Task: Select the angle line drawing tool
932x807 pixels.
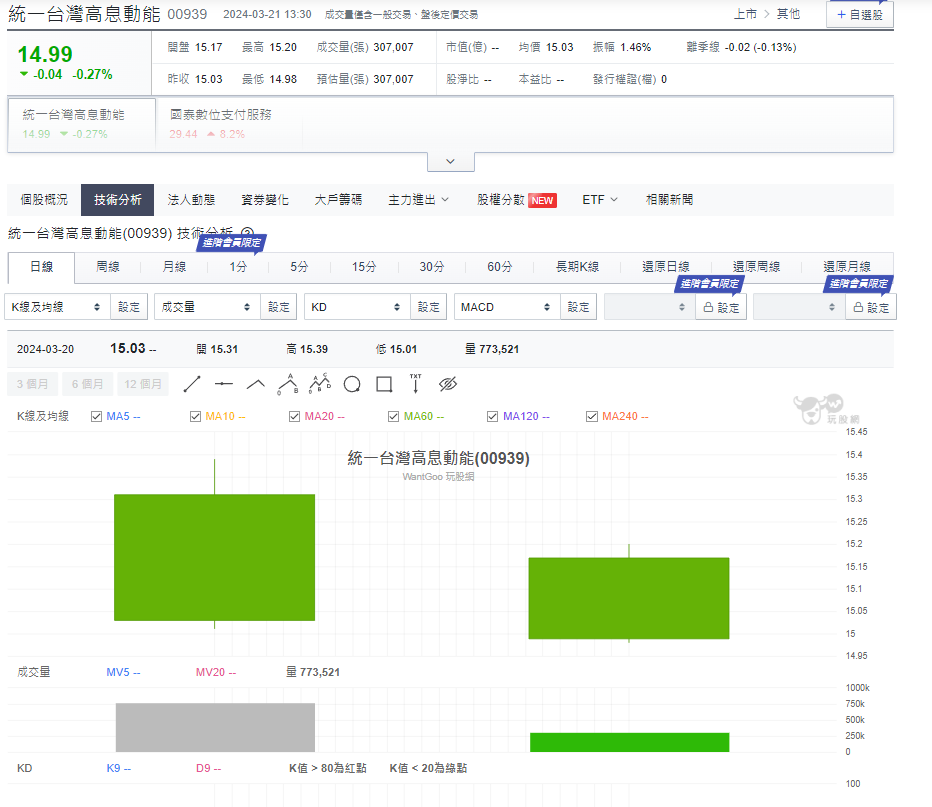Action: coord(256,384)
